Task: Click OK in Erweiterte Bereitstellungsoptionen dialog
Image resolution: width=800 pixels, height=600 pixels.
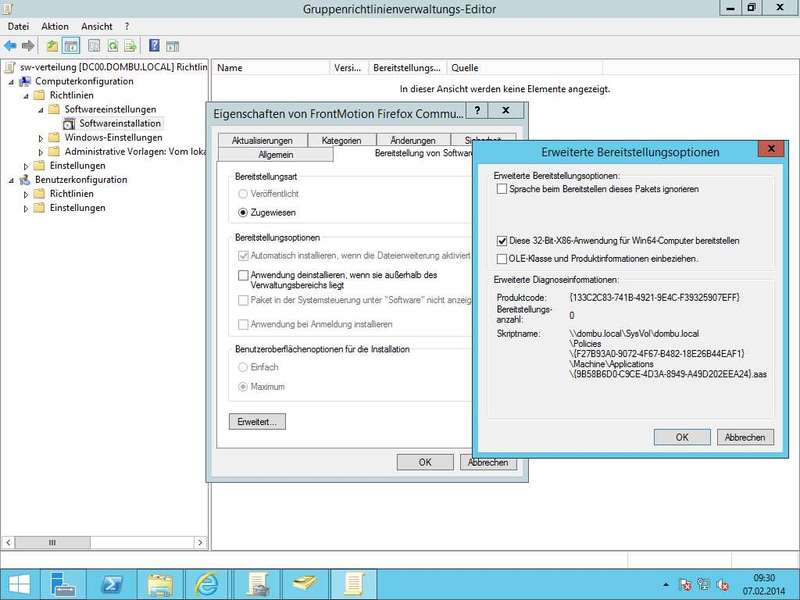Action: (681, 437)
